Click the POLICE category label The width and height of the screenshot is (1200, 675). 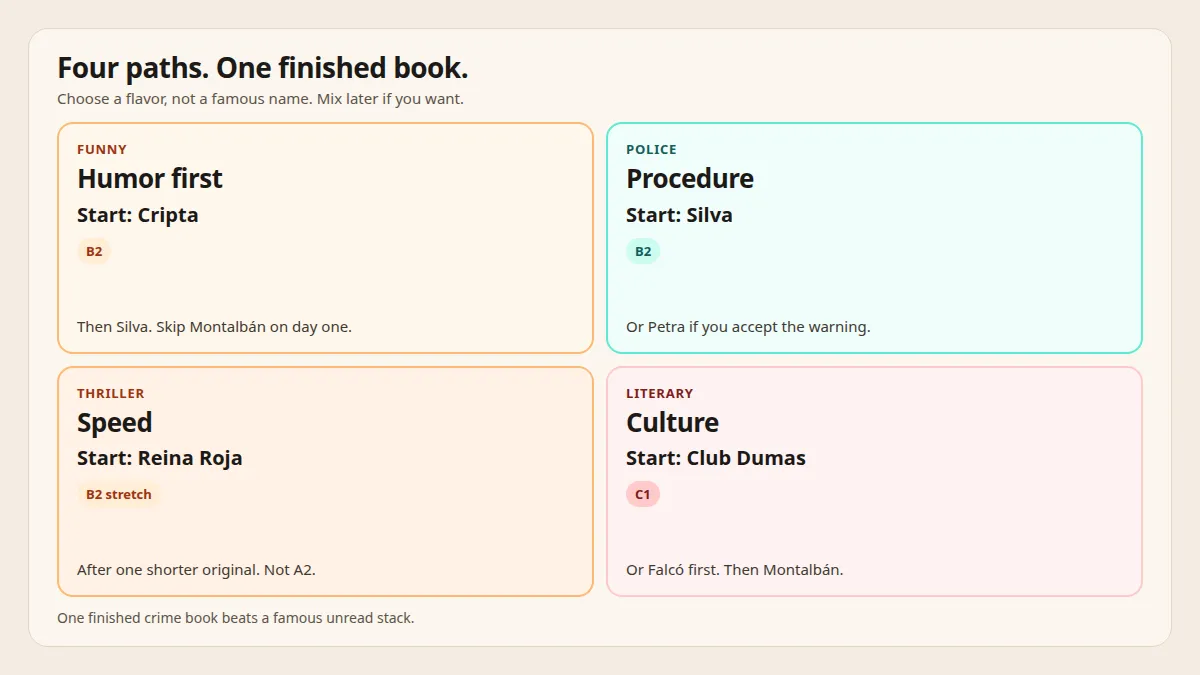click(x=651, y=150)
